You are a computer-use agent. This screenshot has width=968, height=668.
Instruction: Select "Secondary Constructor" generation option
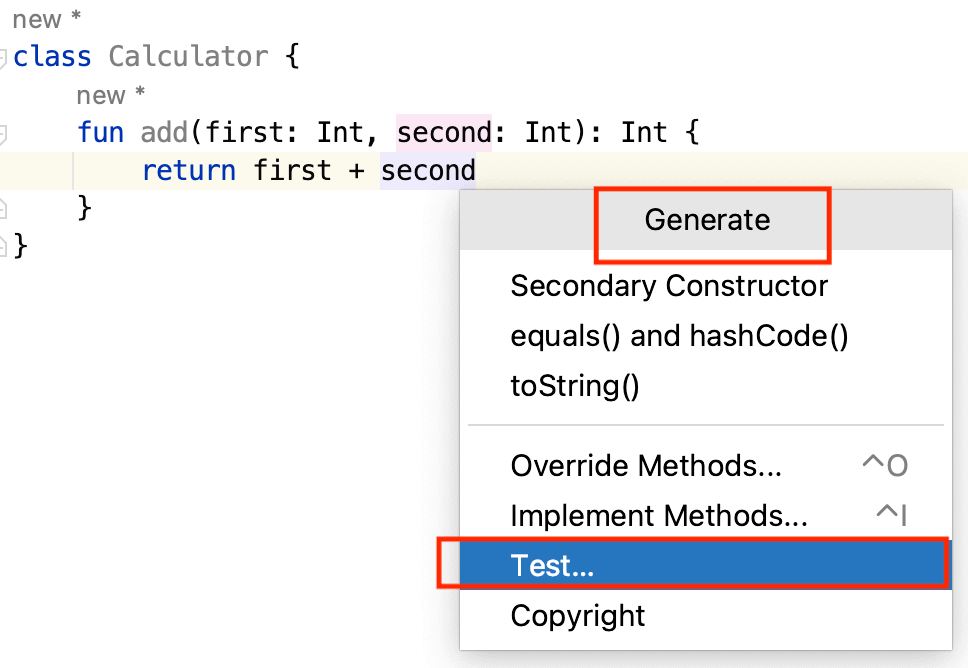[669, 286]
